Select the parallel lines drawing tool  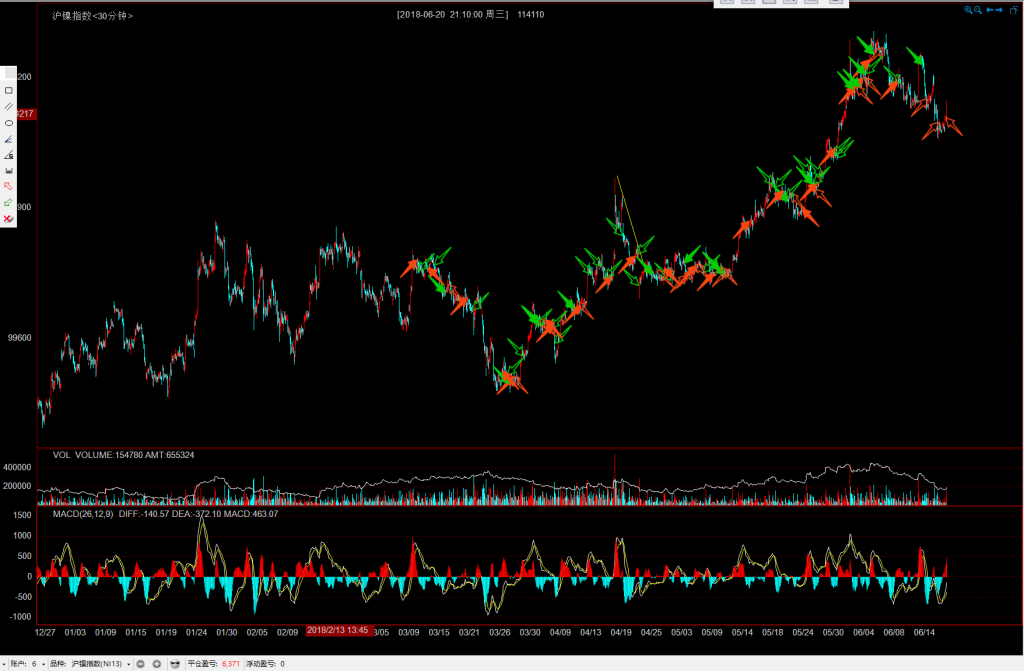tap(9, 106)
